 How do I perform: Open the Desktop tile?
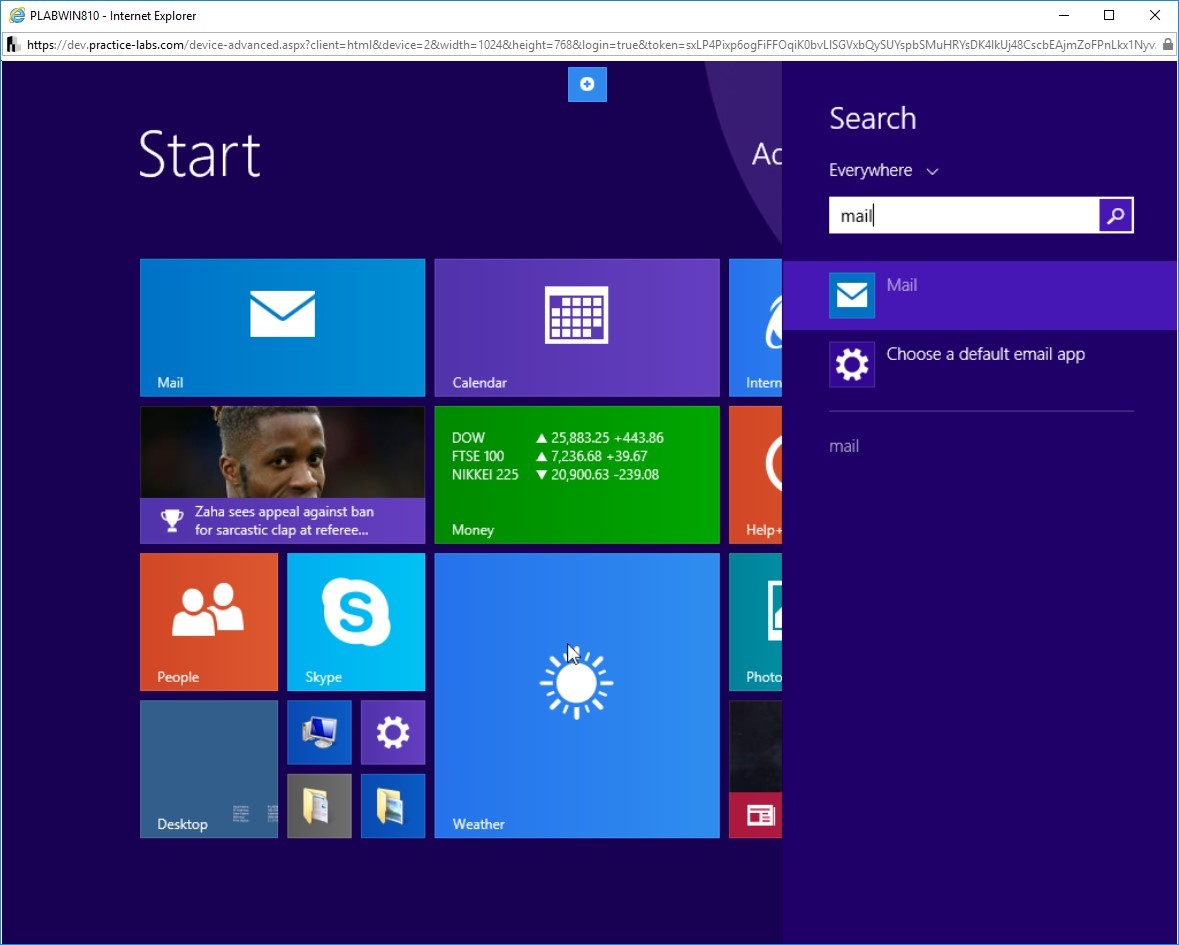(208, 769)
